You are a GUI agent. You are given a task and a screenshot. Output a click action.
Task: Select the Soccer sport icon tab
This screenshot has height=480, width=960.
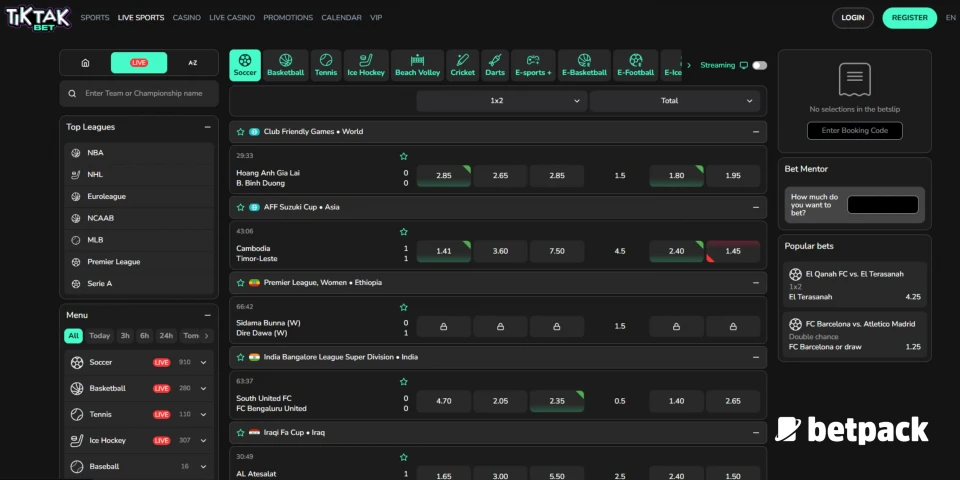pos(245,65)
